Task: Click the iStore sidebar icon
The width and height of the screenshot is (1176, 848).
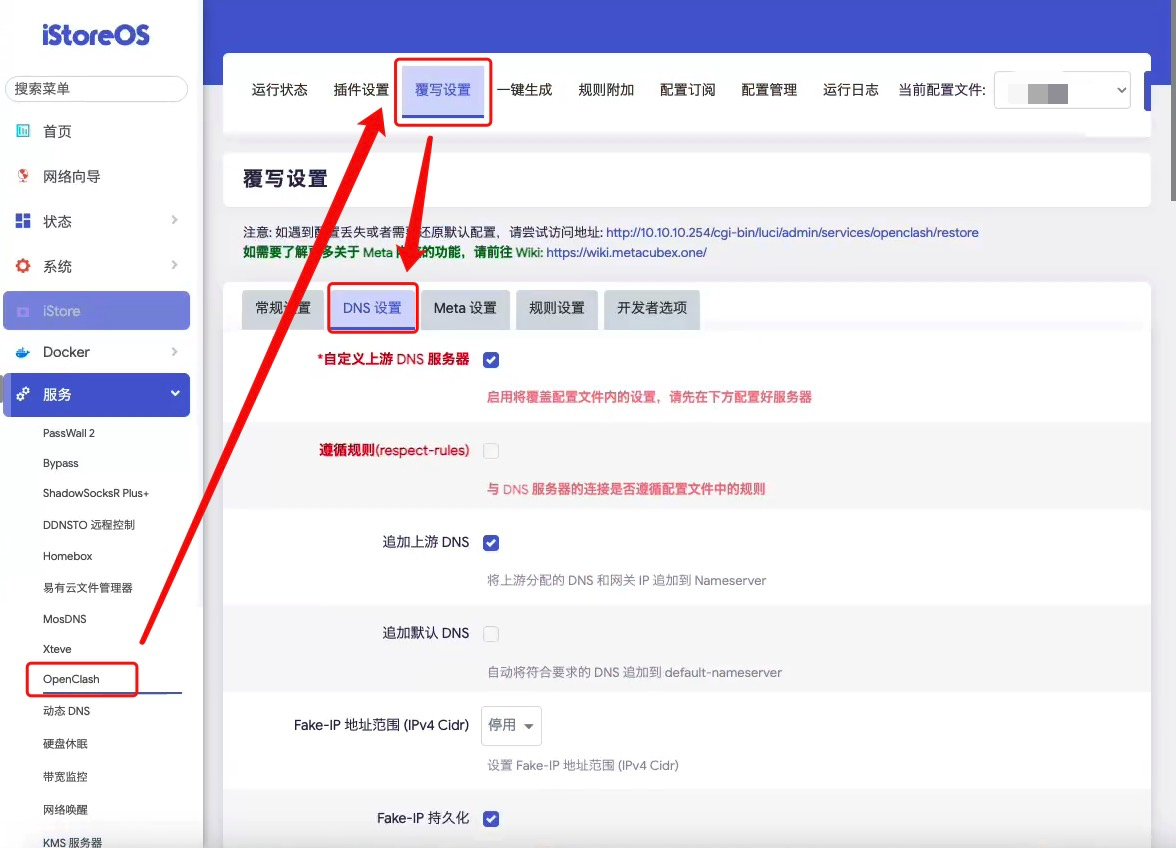Action: (23, 311)
